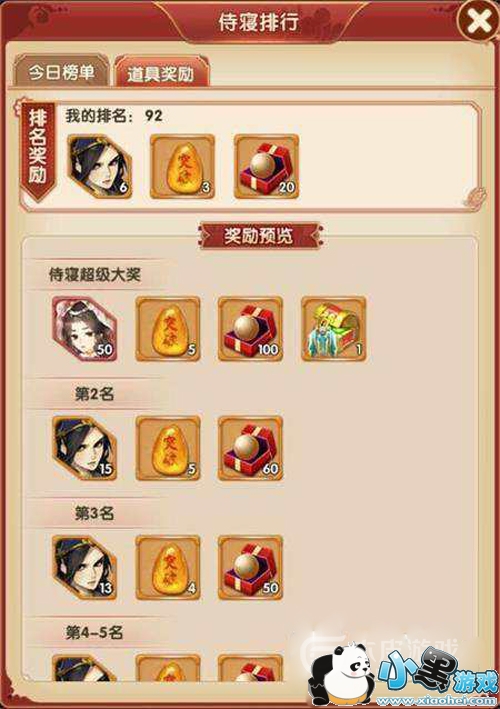Tap third place jade token with 4

(168, 567)
